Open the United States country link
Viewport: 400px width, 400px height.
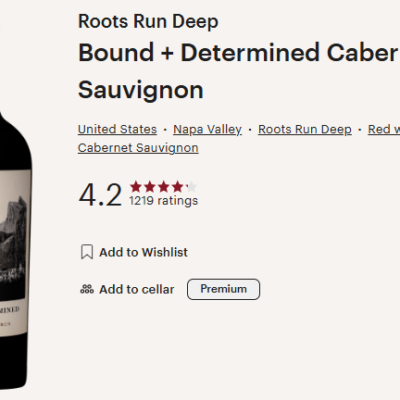[x=117, y=129]
